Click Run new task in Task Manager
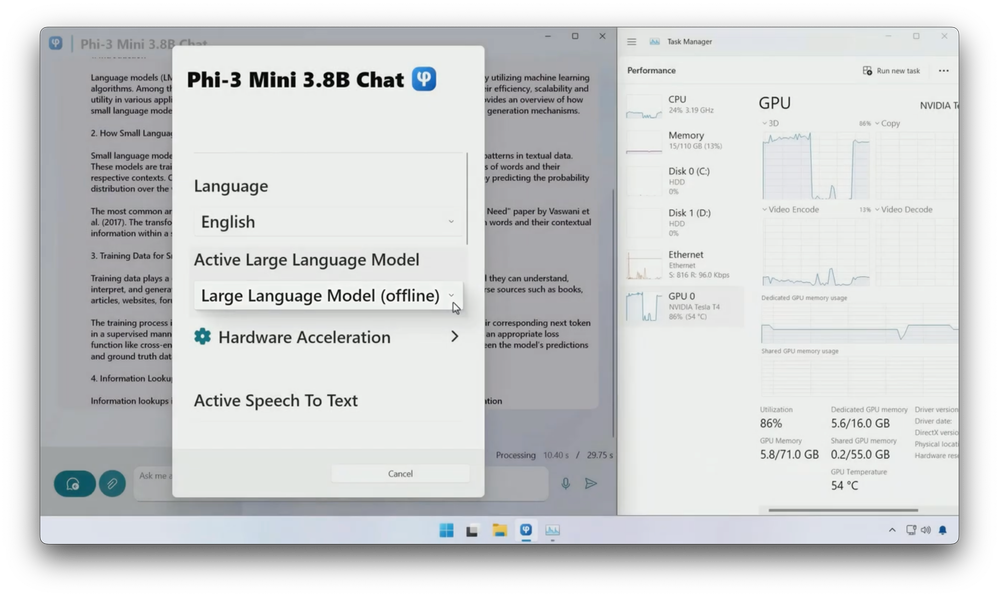The image size is (999, 597). pyautogui.click(x=891, y=71)
